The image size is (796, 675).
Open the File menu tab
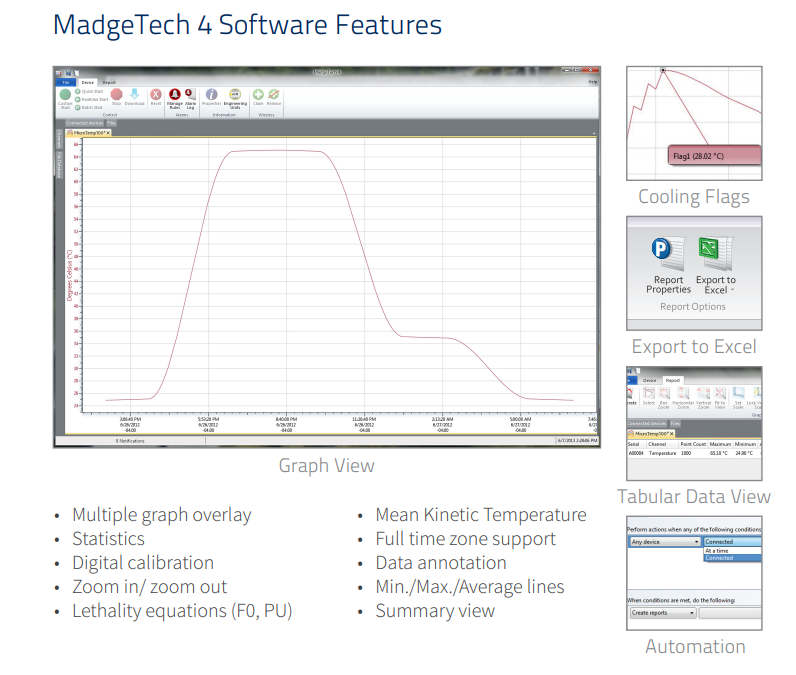coord(67,82)
